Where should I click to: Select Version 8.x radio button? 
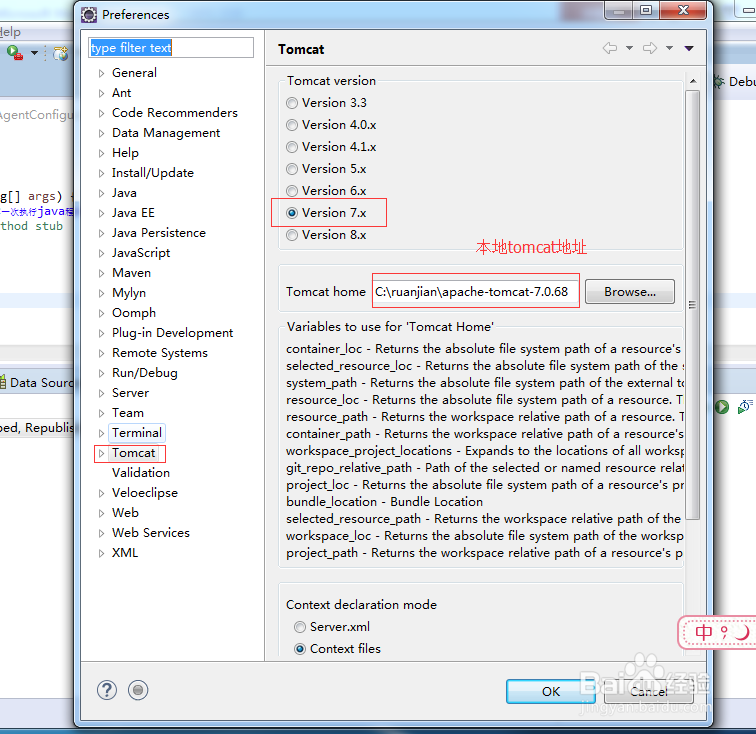click(292, 235)
